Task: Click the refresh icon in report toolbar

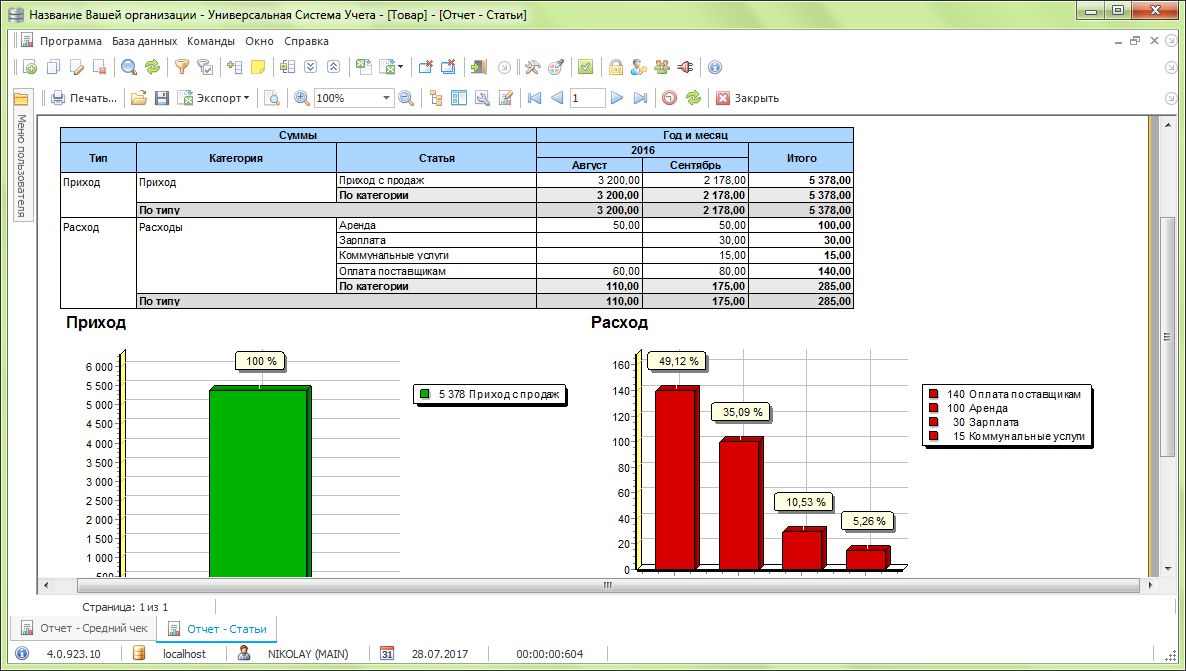Action: [x=693, y=98]
